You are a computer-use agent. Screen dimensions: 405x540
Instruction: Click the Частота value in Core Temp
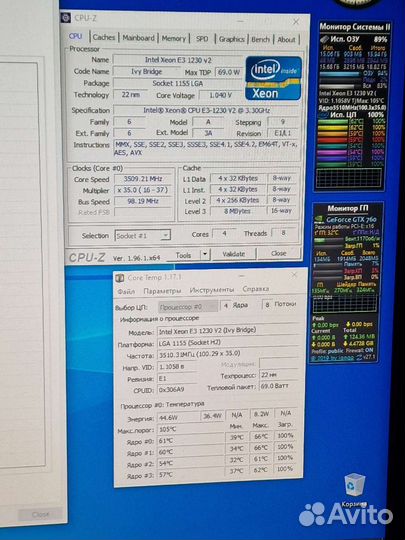(x=228, y=354)
